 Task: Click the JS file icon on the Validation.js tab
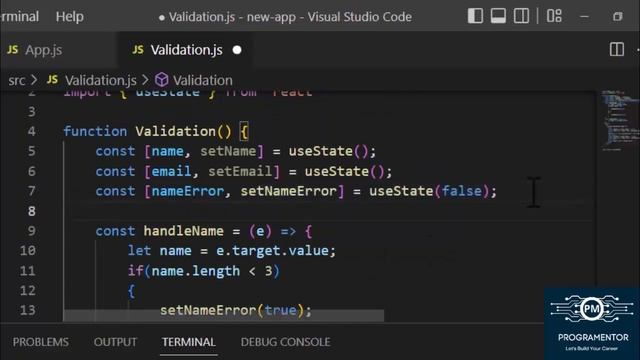138,50
